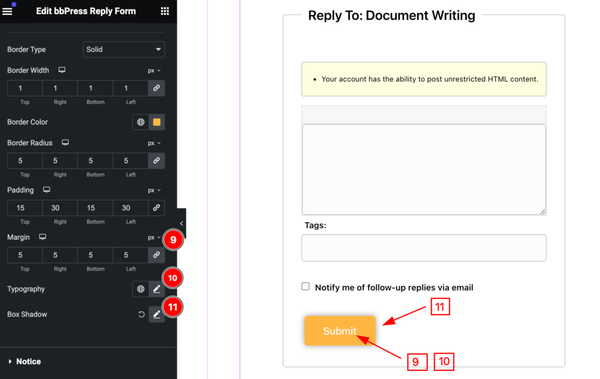
Task: Click the orange Submit button
Action: point(340,331)
